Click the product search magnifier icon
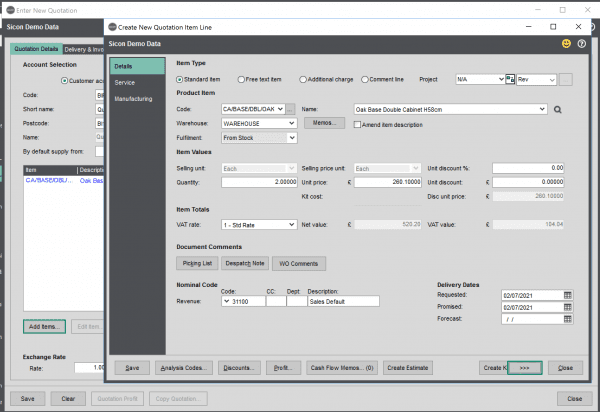 click(x=558, y=110)
